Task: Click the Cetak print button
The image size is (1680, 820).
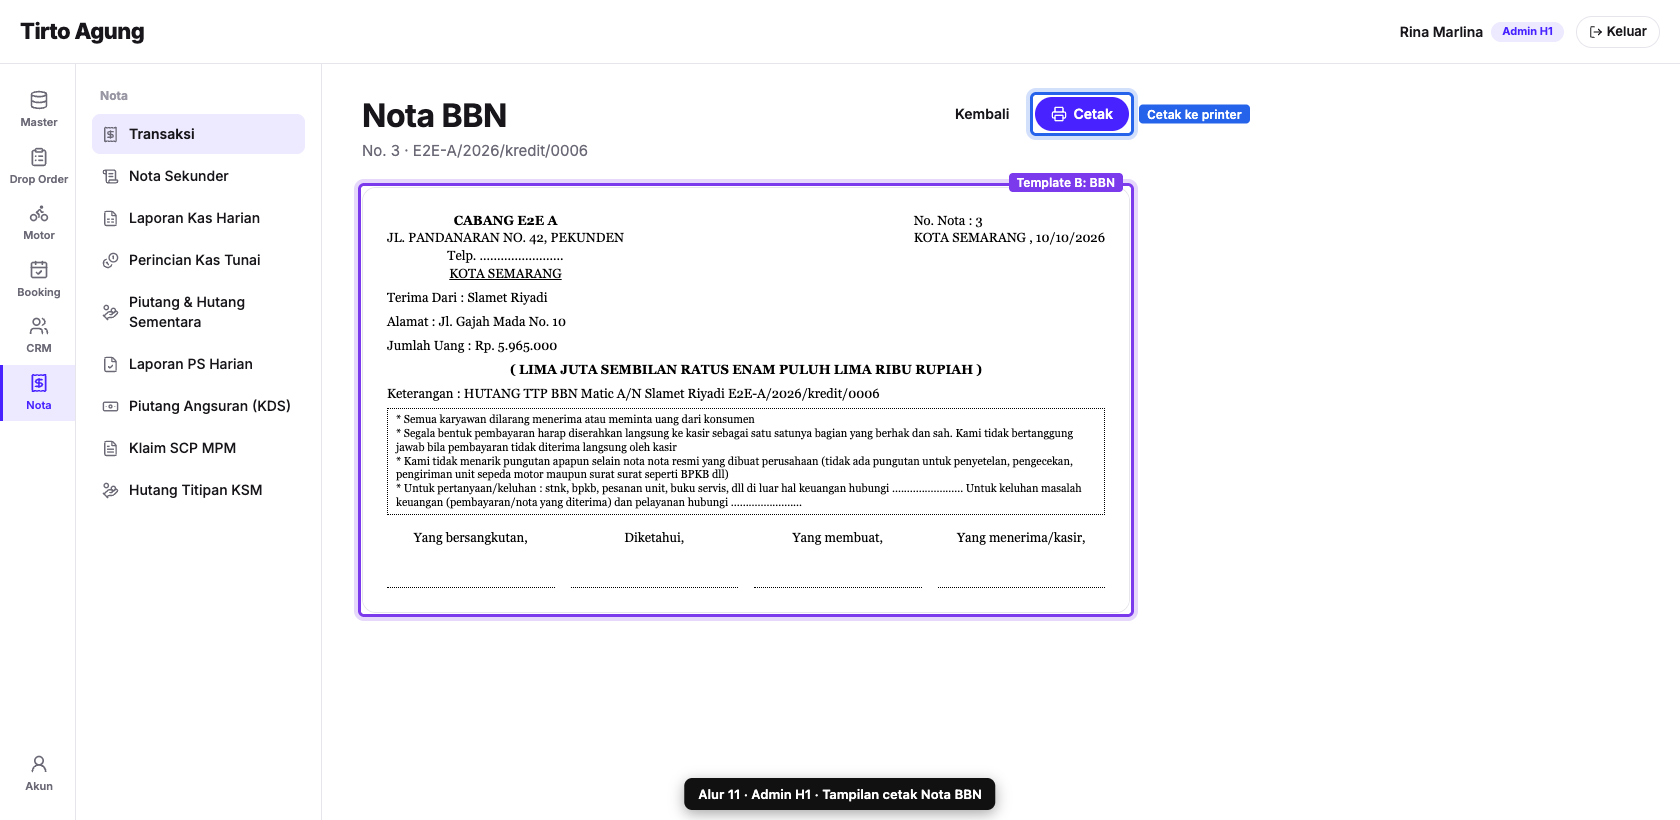Action: (1081, 114)
